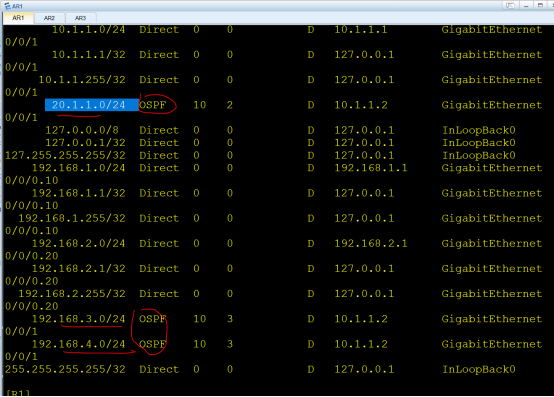Click next hop 10.1.1.1 address
Screen dimensions: 554x397
[x=361, y=29]
